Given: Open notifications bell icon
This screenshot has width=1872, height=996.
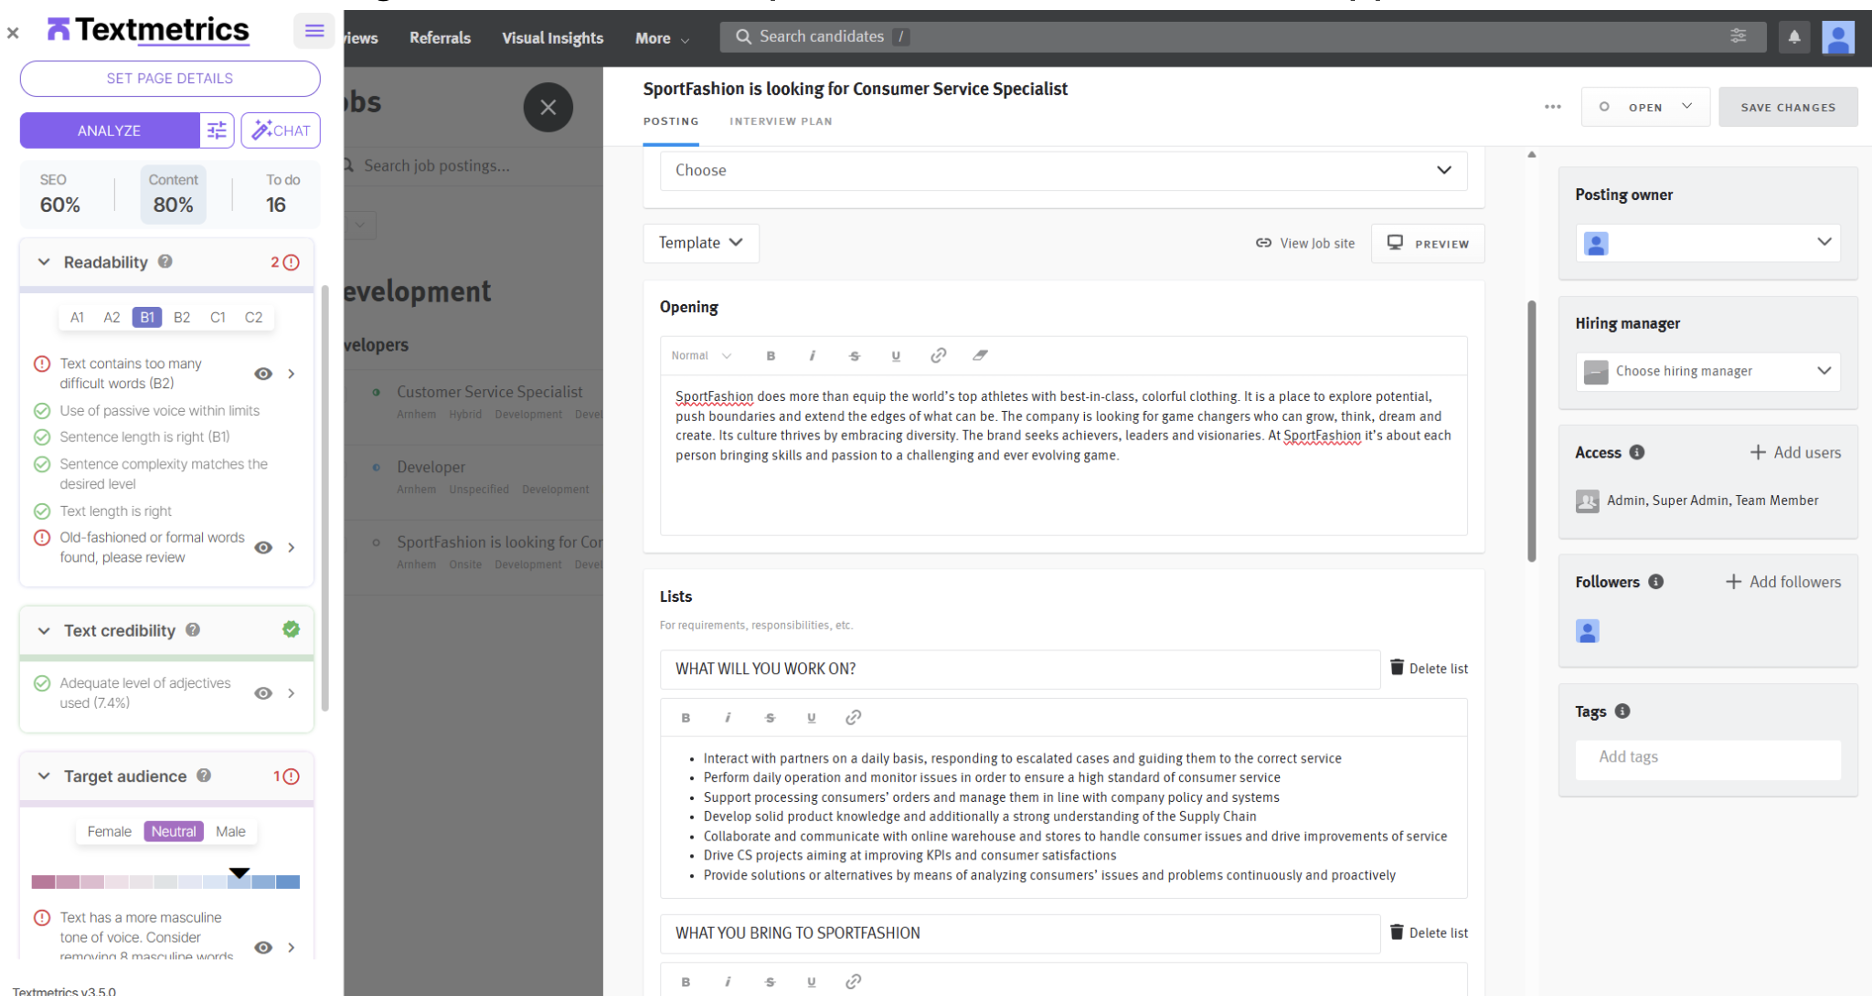Looking at the screenshot, I should click(x=1794, y=37).
